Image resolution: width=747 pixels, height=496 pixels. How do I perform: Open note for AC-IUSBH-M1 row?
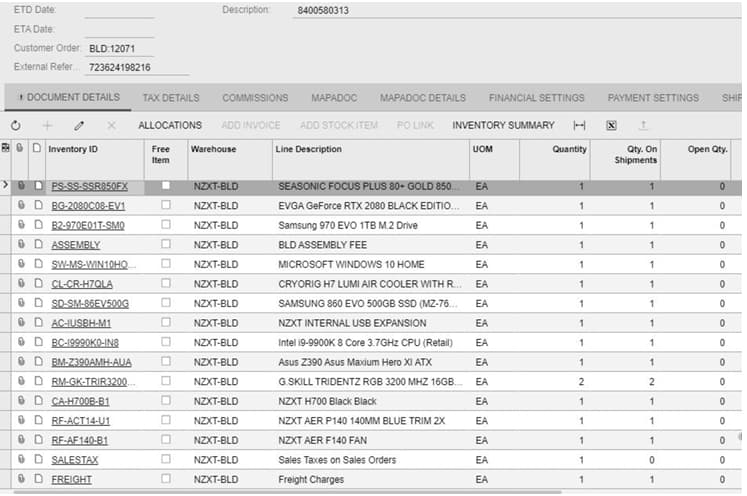coord(38,323)
